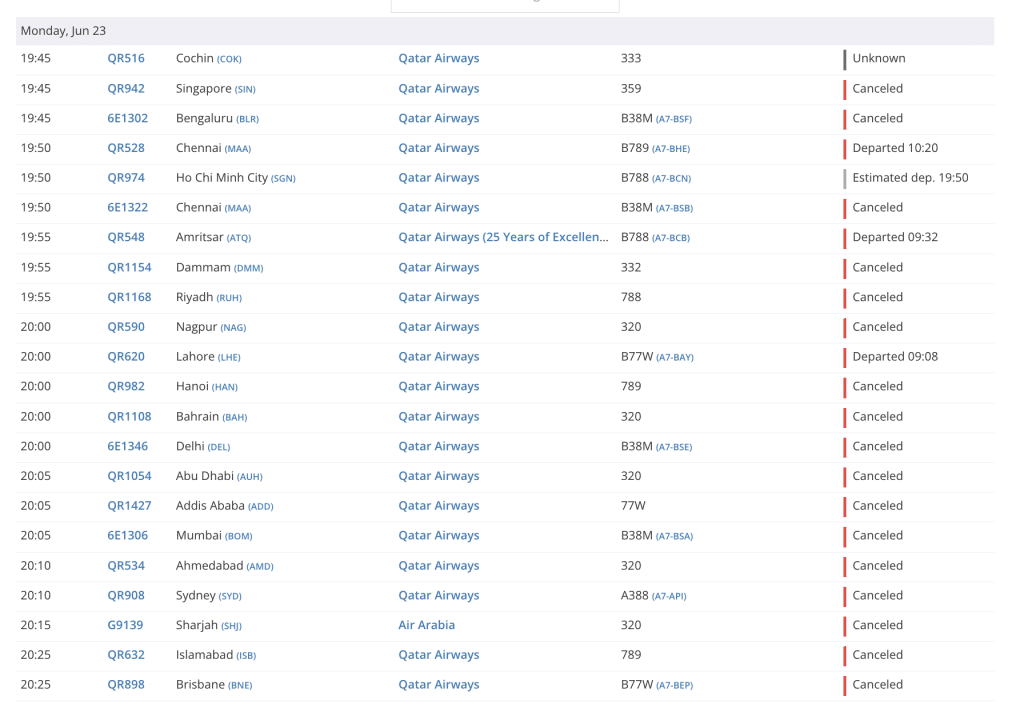Image resolution: width=1024 pixels, height=704 pixels.
Task: Select flight G9139 to Sharjah
Action: pos(125,625)
